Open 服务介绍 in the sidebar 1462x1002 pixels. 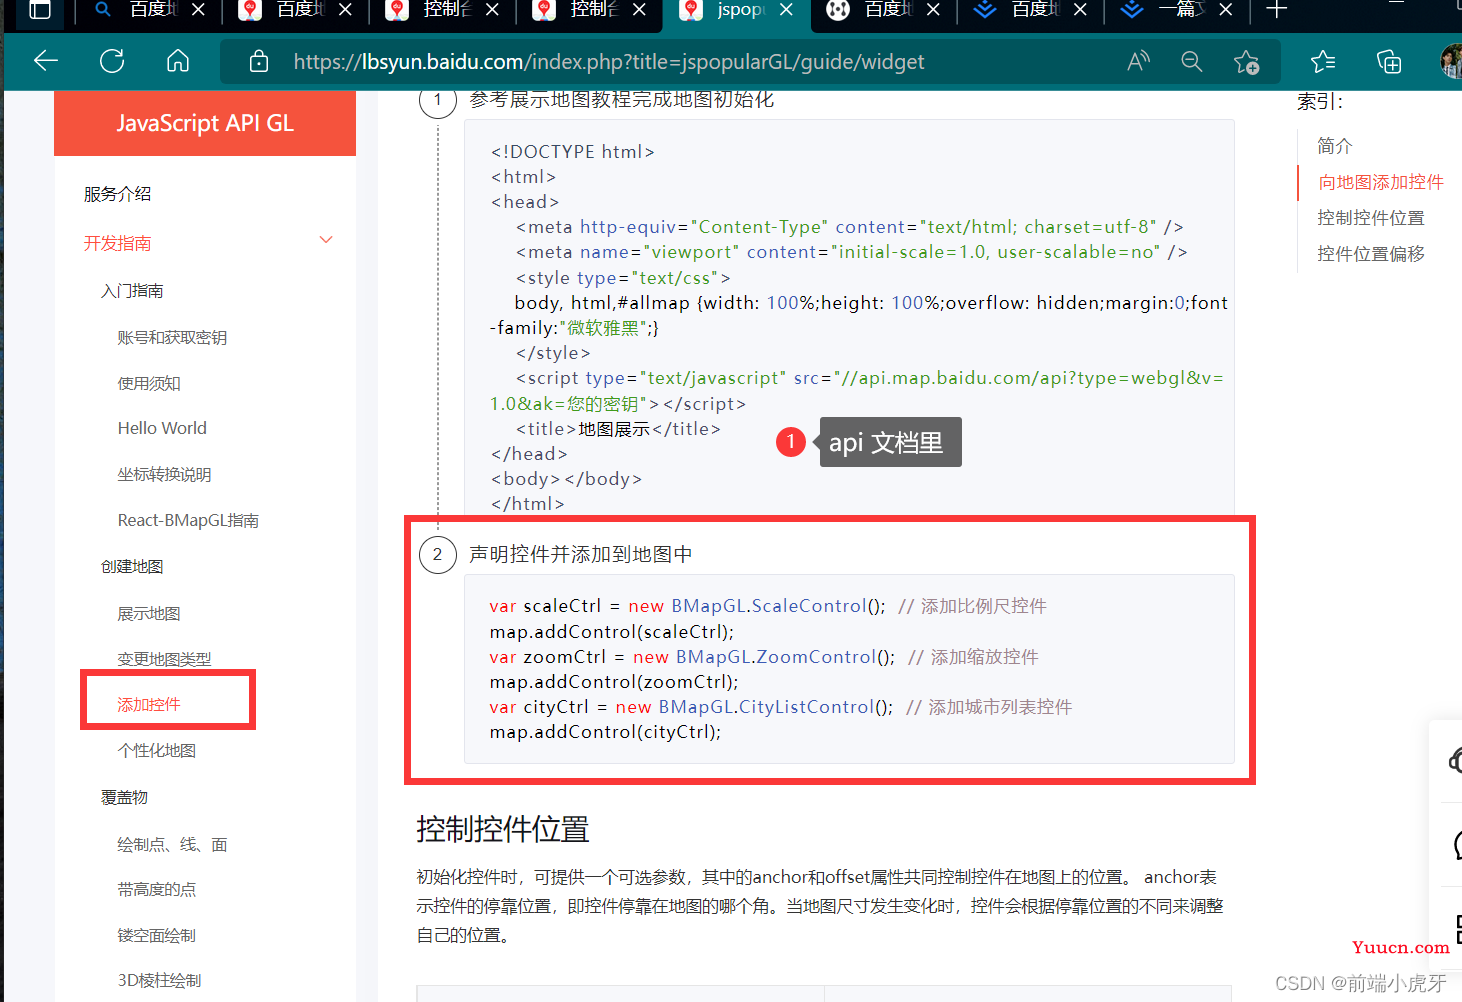click(x=117, y=194)
